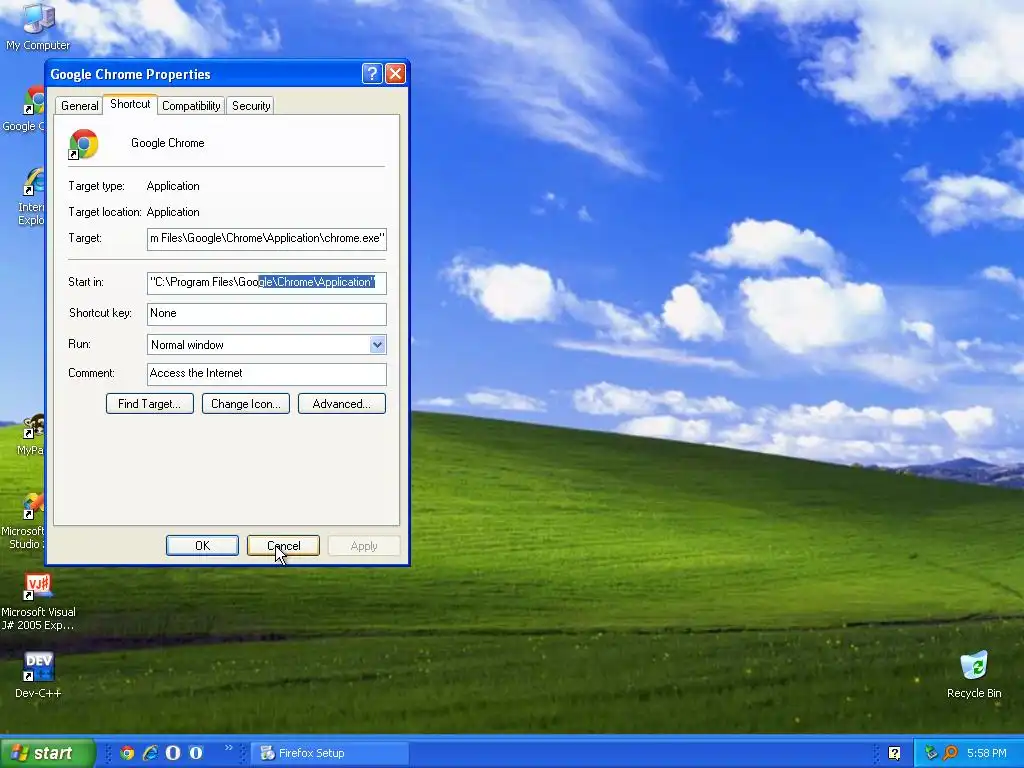Click the Start in input field
This screenshot has height=768, width=1024.
(266, 283)
